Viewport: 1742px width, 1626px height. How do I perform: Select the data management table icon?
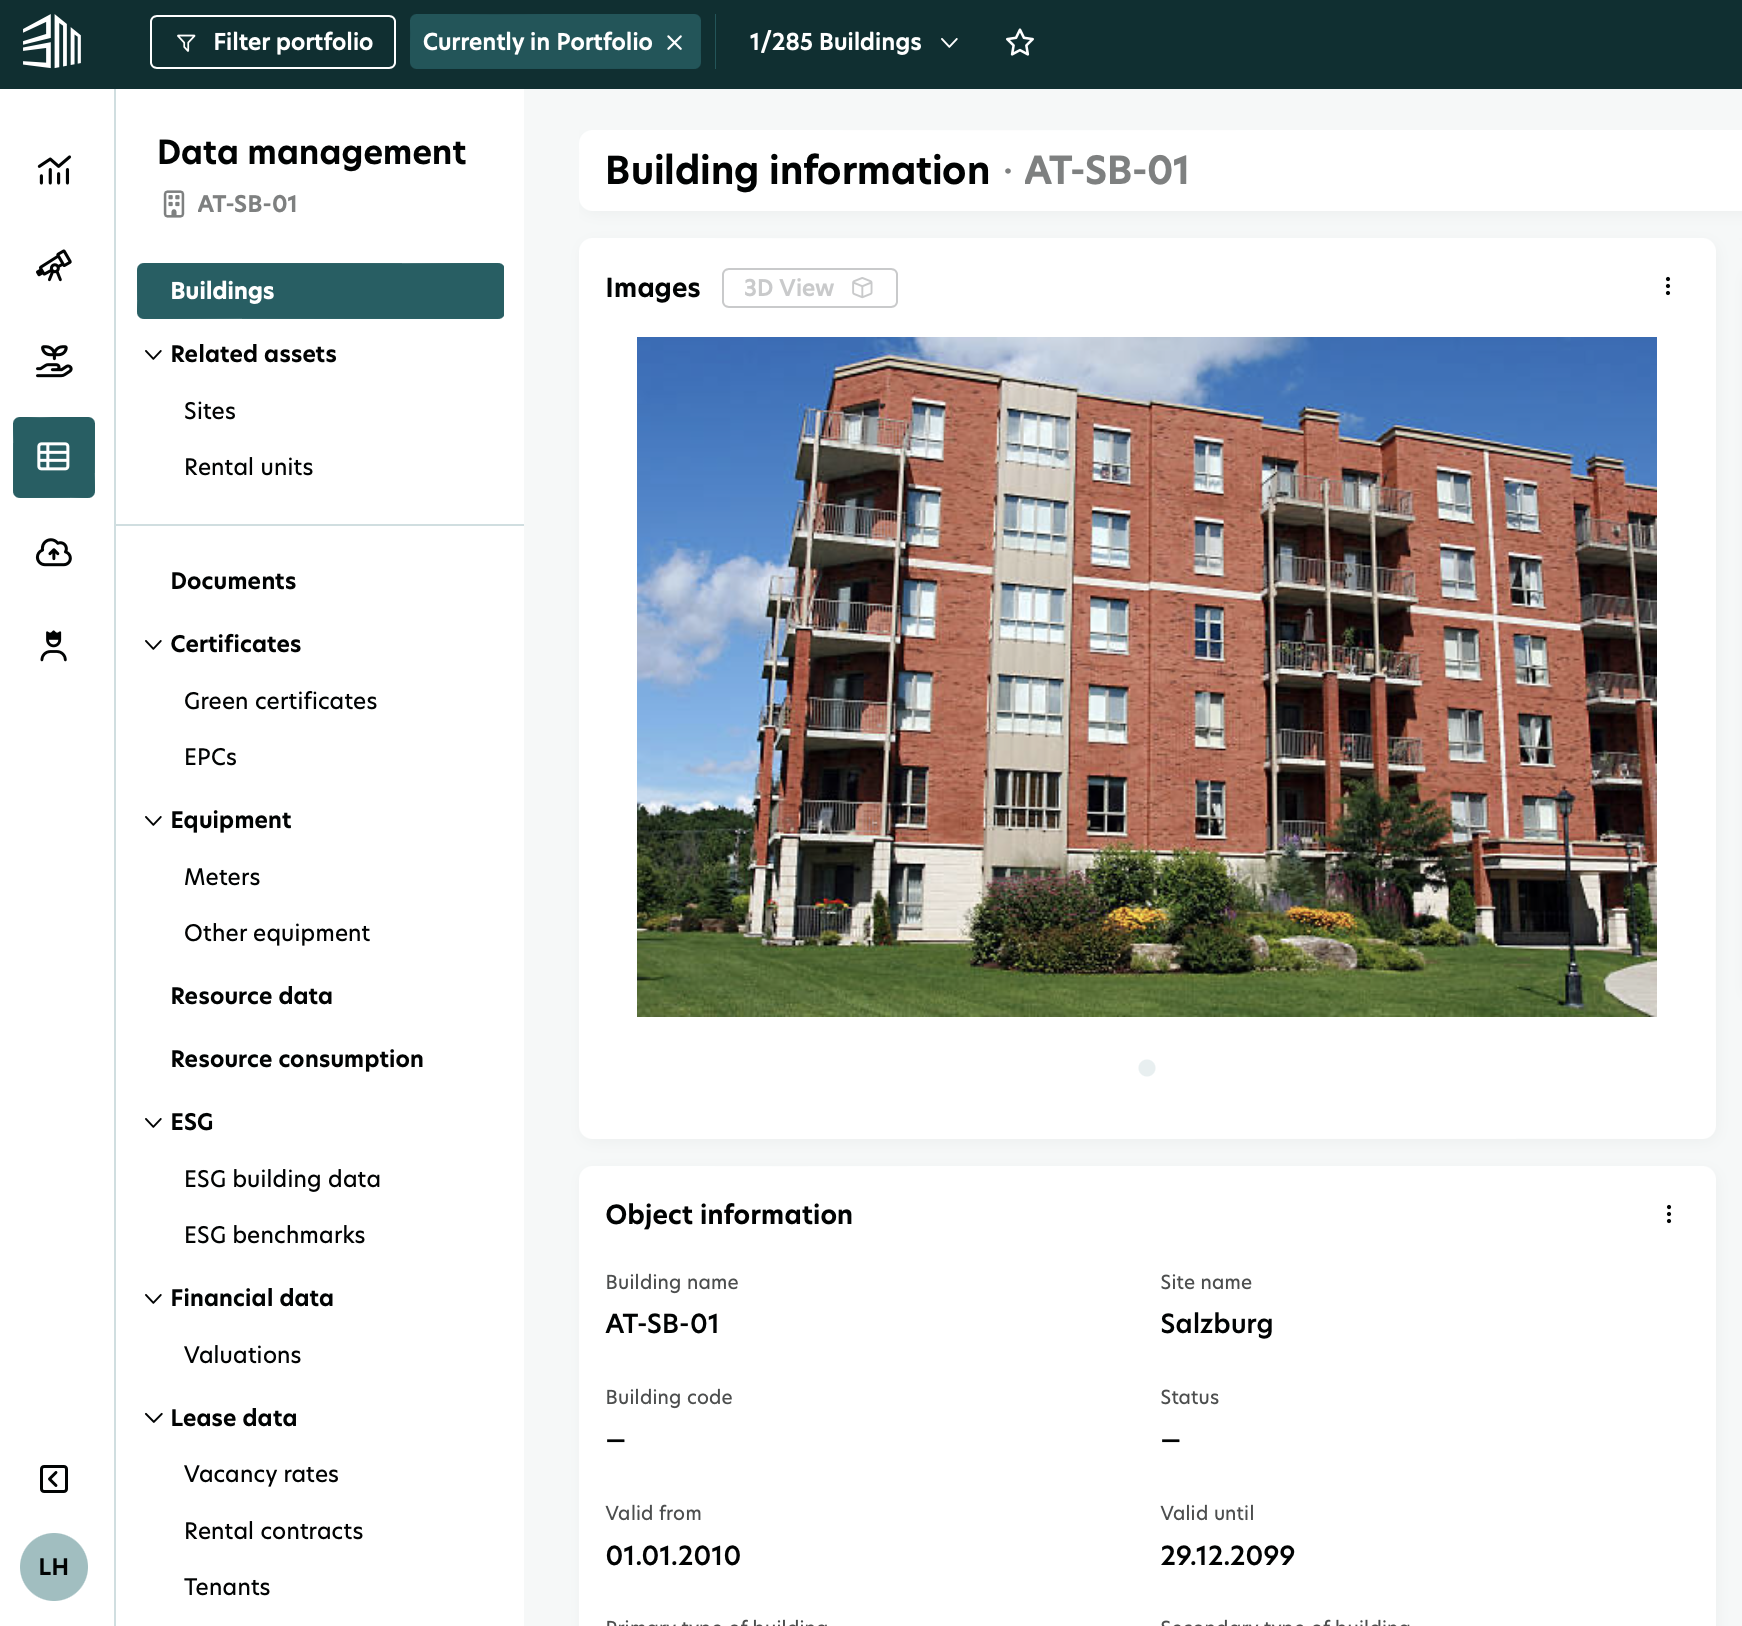pyautogui.click(x=54, y=457)
